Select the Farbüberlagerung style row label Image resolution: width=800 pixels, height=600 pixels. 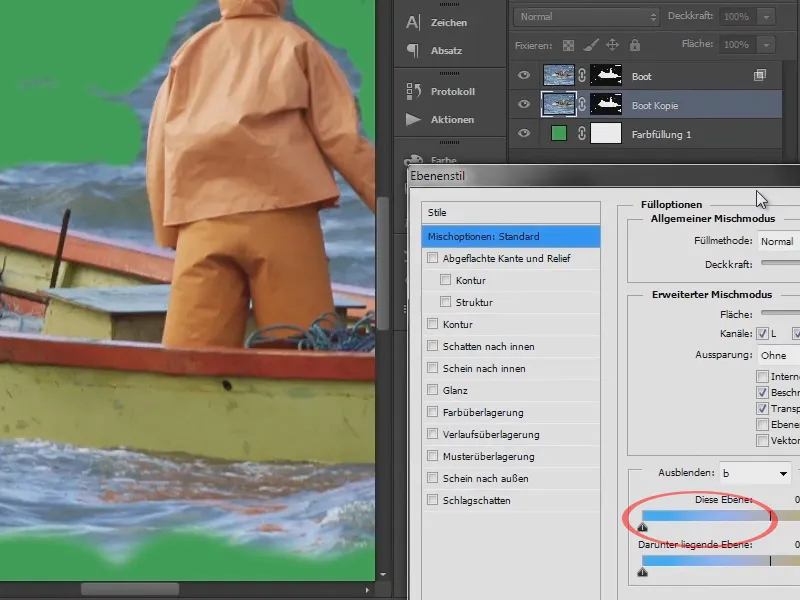click(483, 412)
